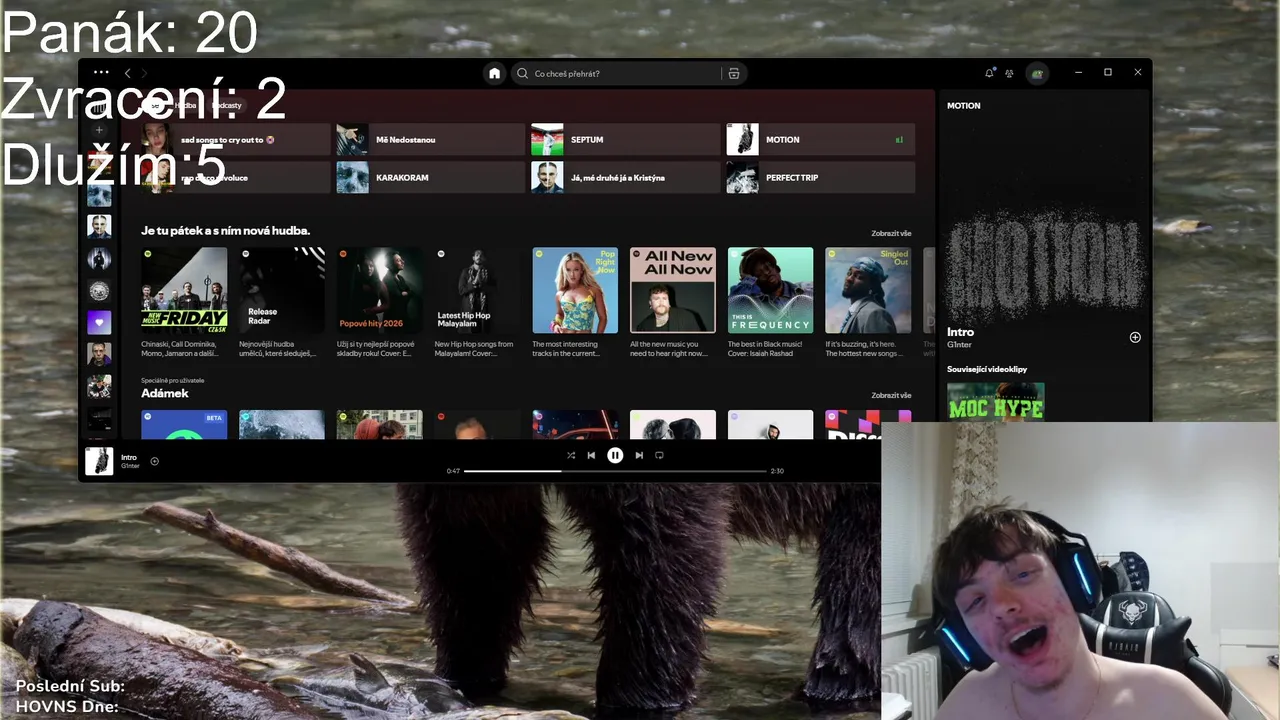Open the sidebar playlist under the heart icon

(x=99, y=354)
